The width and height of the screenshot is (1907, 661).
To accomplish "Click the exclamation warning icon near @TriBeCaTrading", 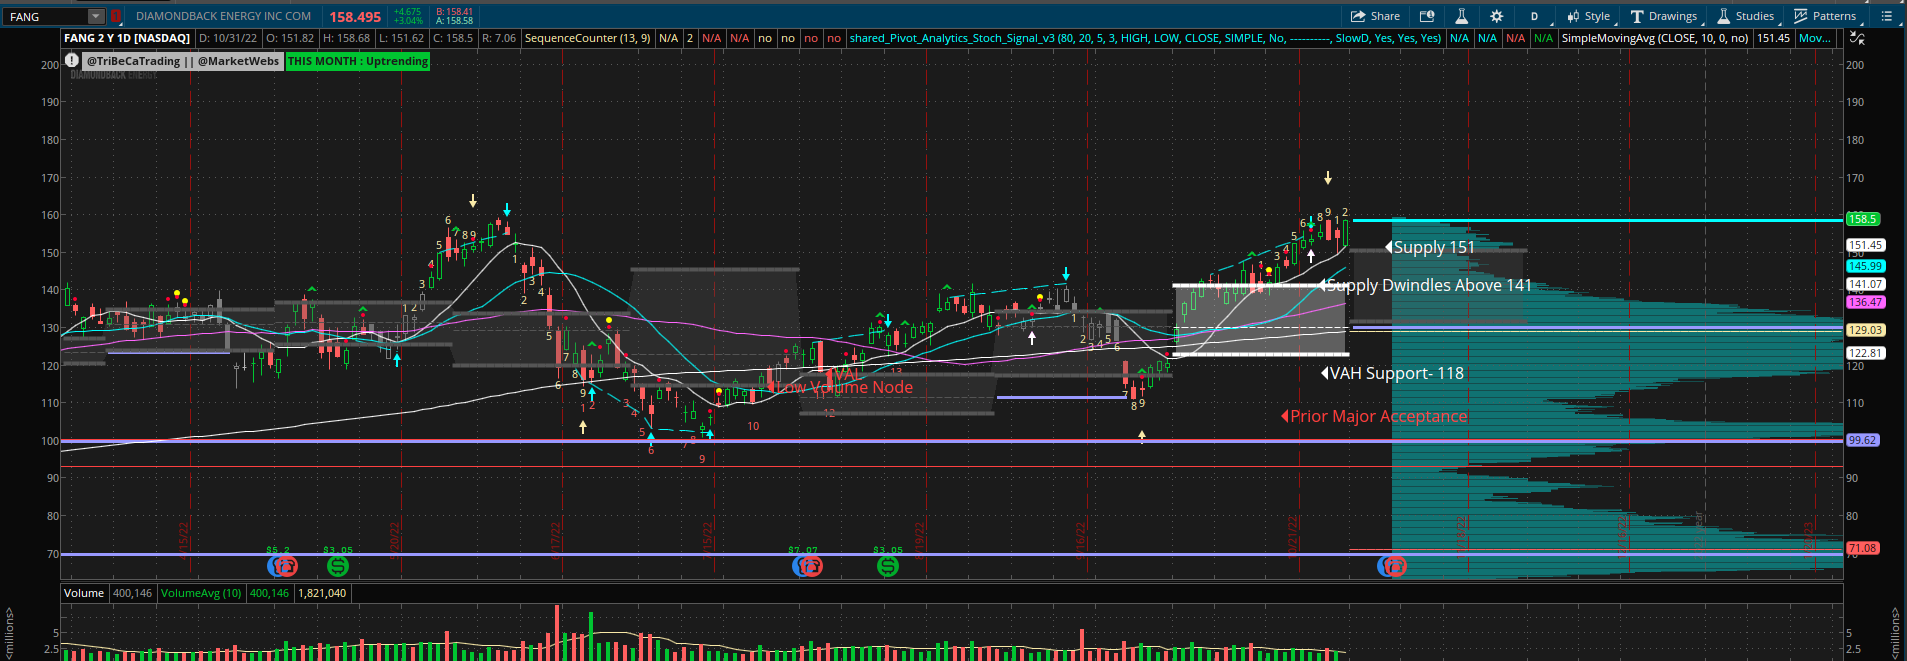I will (x=72, y=60).
